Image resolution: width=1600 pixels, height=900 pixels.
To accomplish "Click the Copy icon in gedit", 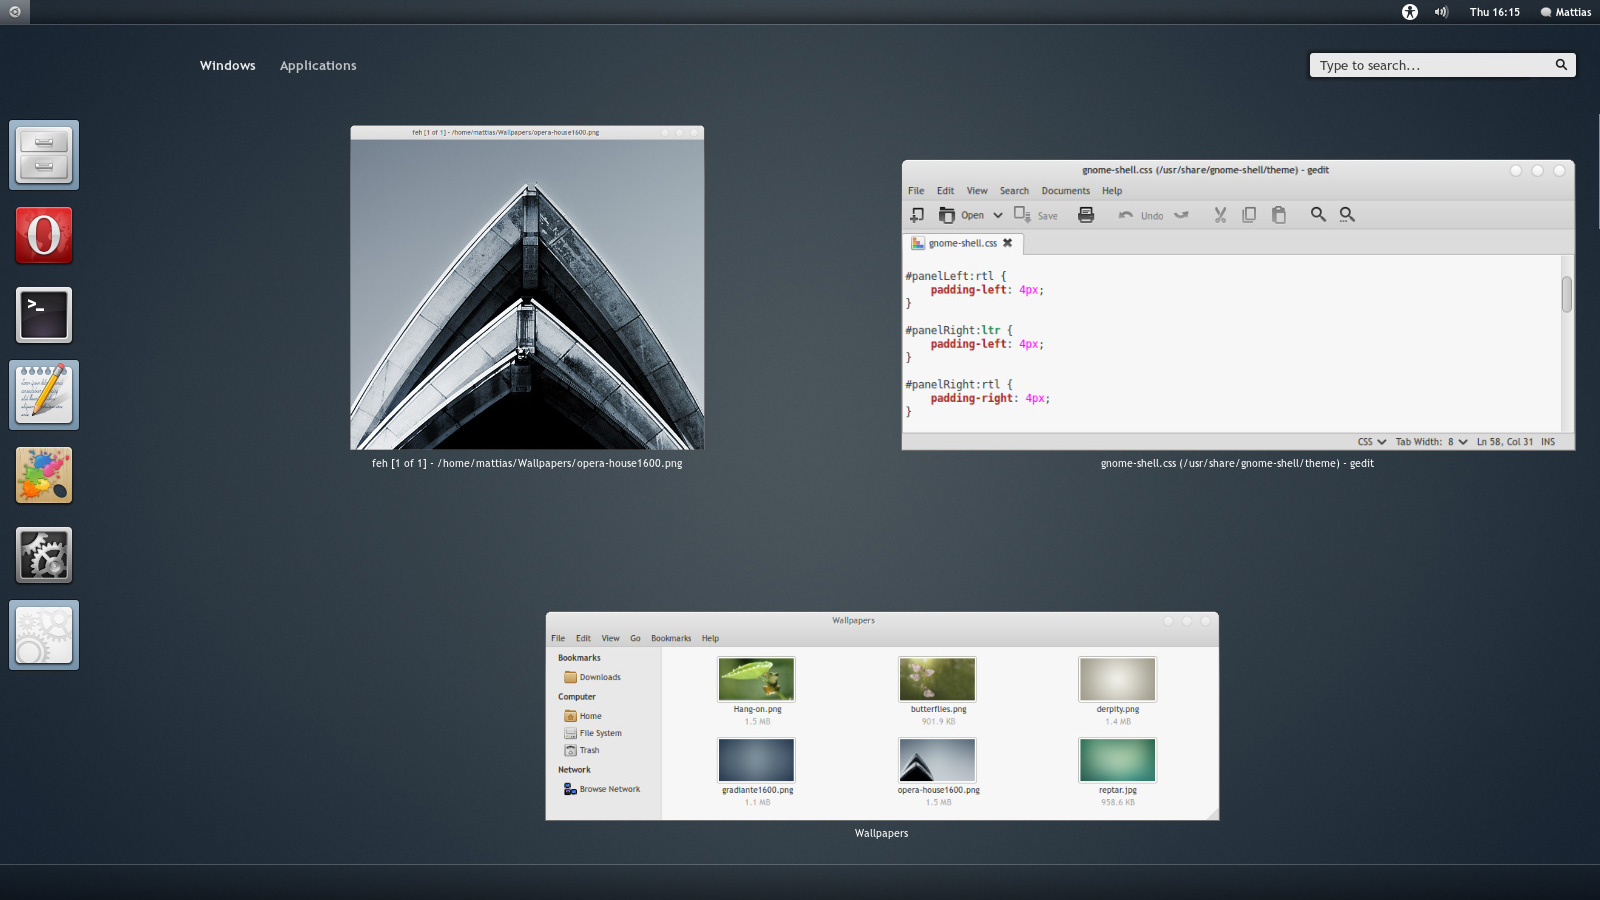I will pos(1249,214).
